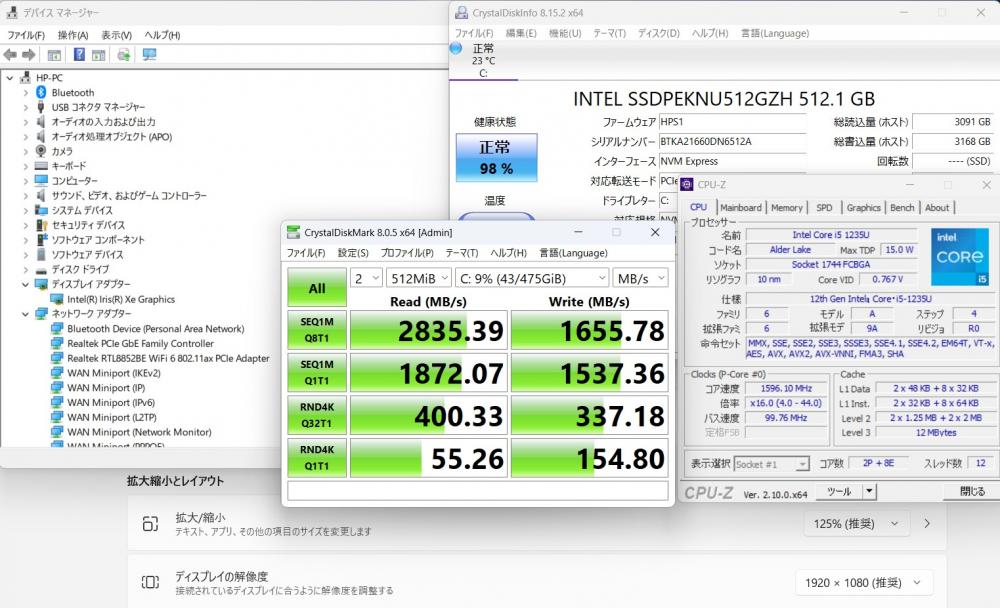Select Realtek PCIe GbE Family Controller
Screen dimensions: 1000x608
point(140,343)
